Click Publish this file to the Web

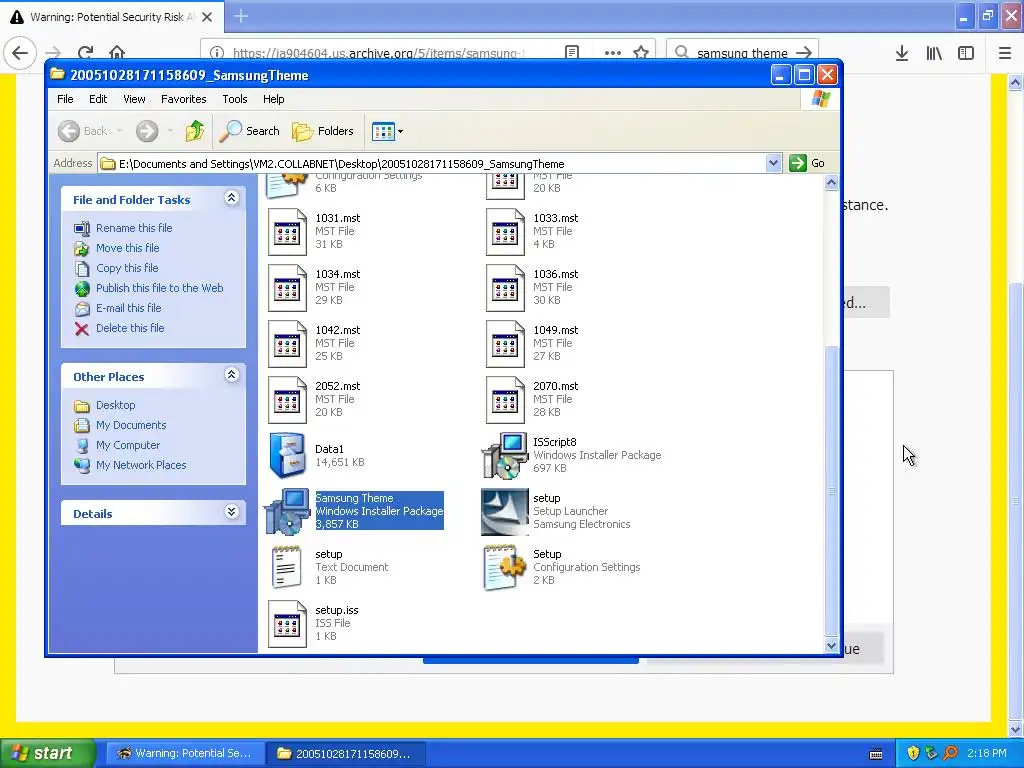click(159, 288)
